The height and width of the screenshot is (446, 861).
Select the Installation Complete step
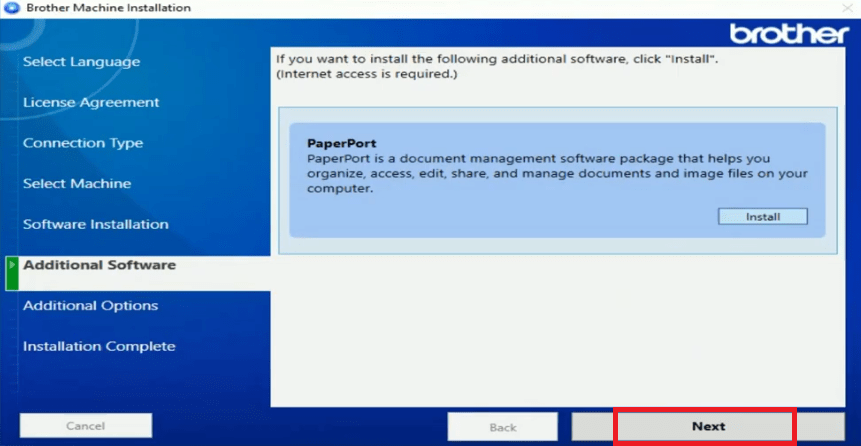click(x=99, y=347)
